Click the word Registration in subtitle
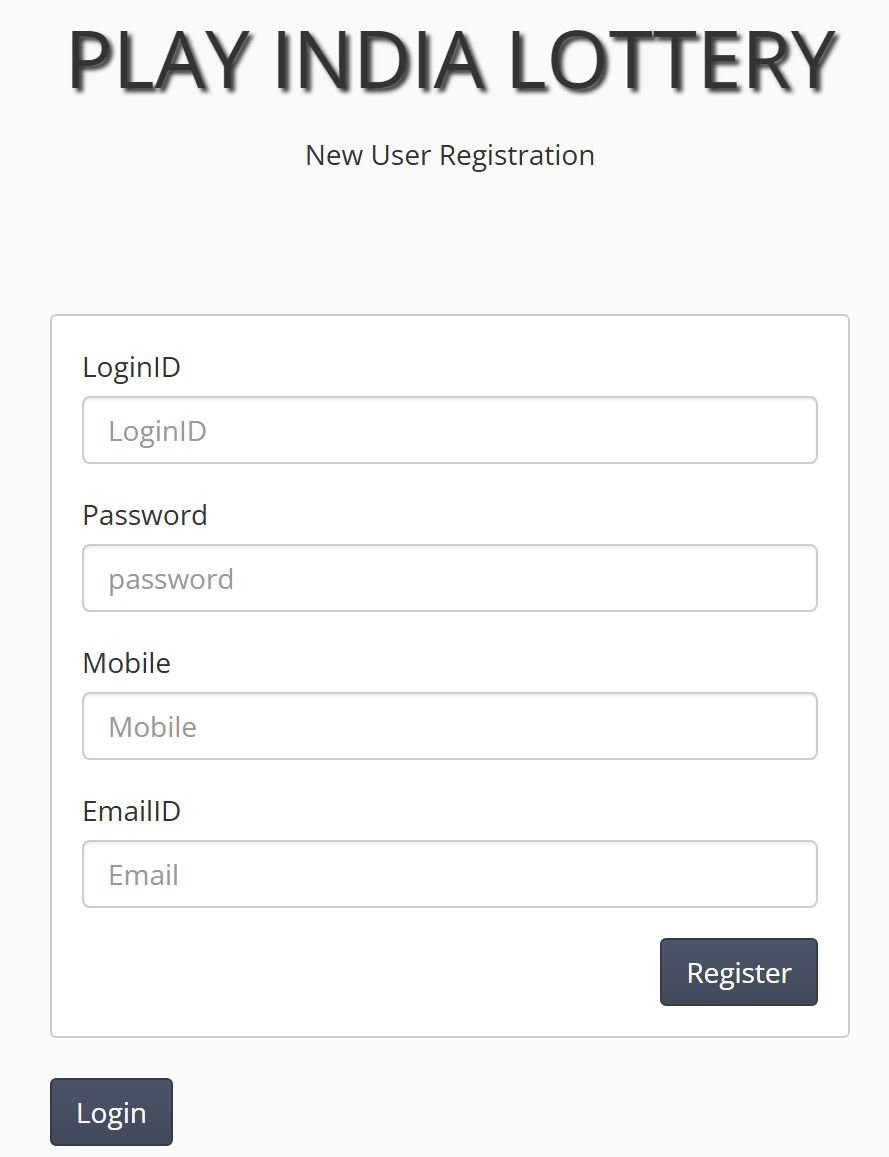889x1157 pixels. click(516, 156)
